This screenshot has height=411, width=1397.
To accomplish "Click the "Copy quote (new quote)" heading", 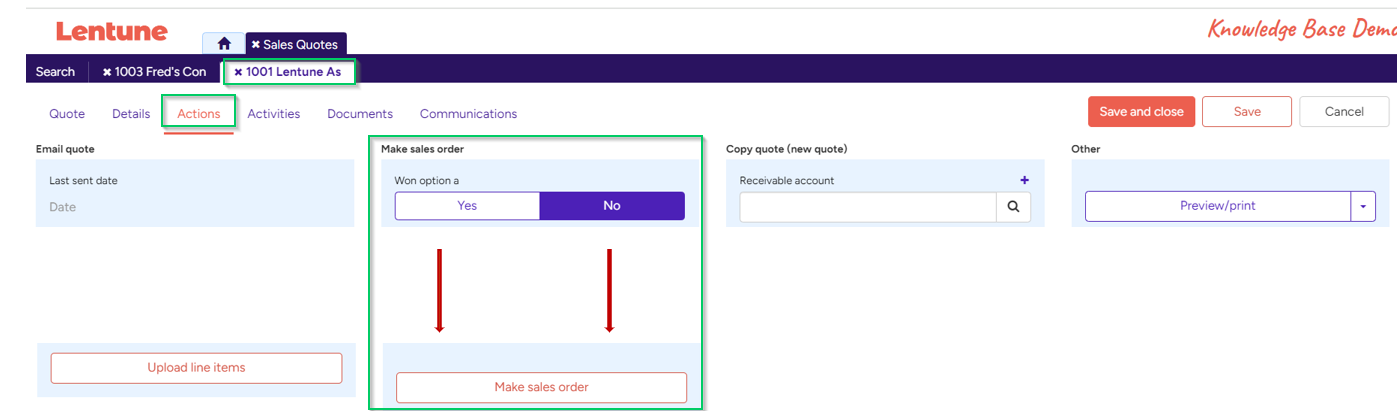I will [x=786, y=149].
